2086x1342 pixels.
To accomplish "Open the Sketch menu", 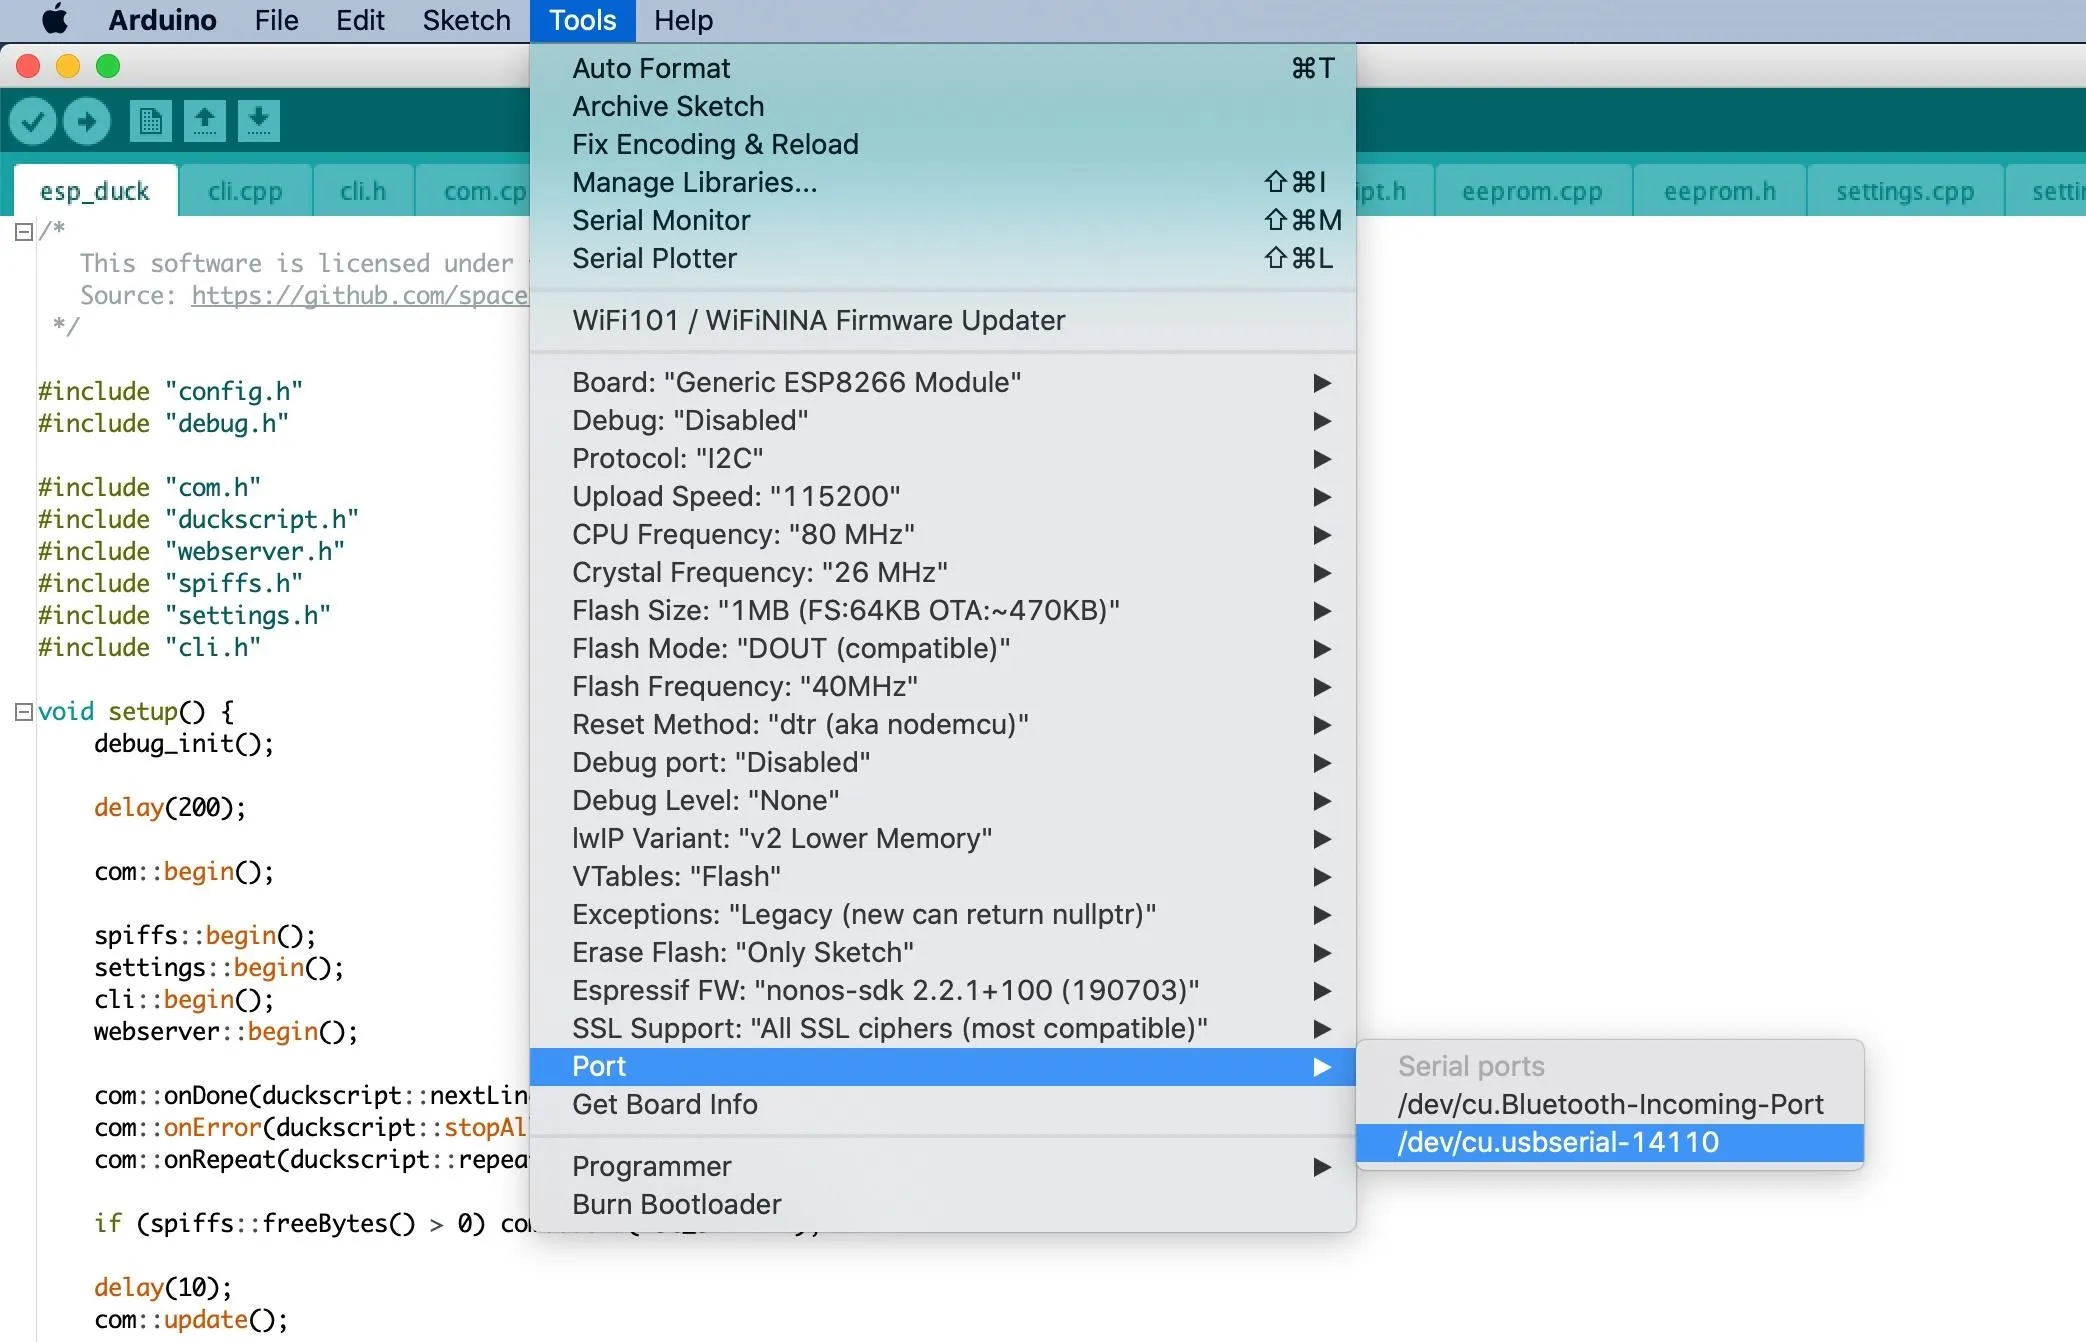I will tap(466, 20).
